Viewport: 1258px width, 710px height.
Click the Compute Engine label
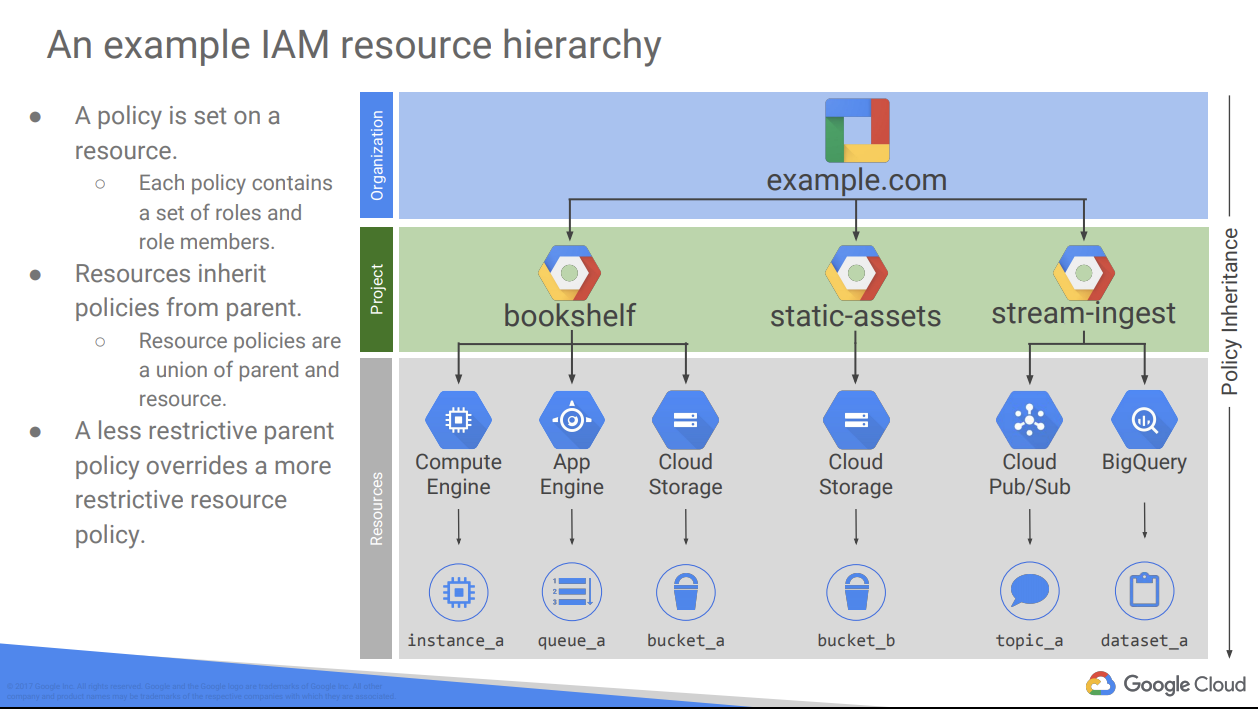click(458, 475)
